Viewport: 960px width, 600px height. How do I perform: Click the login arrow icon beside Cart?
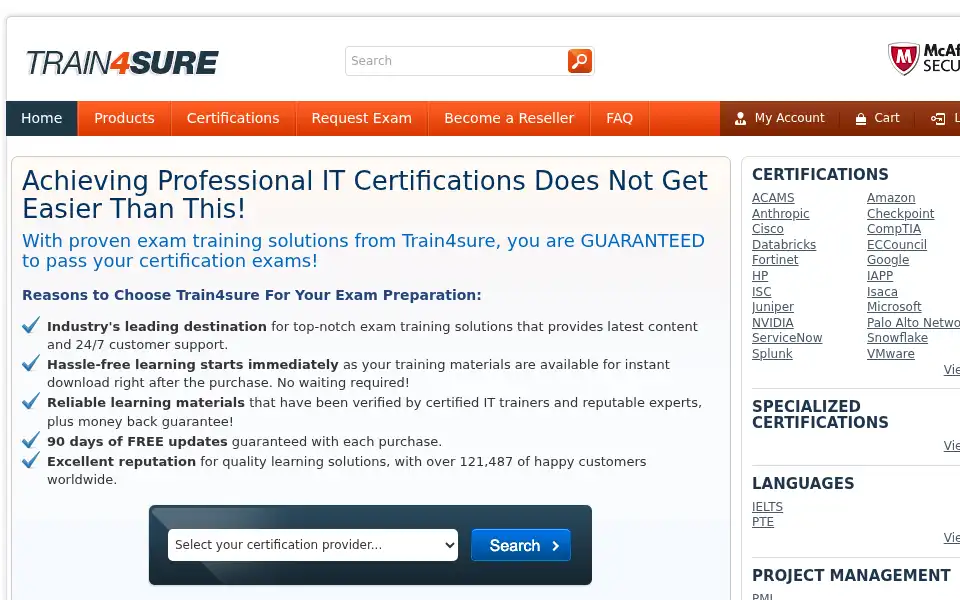(937, 119)
